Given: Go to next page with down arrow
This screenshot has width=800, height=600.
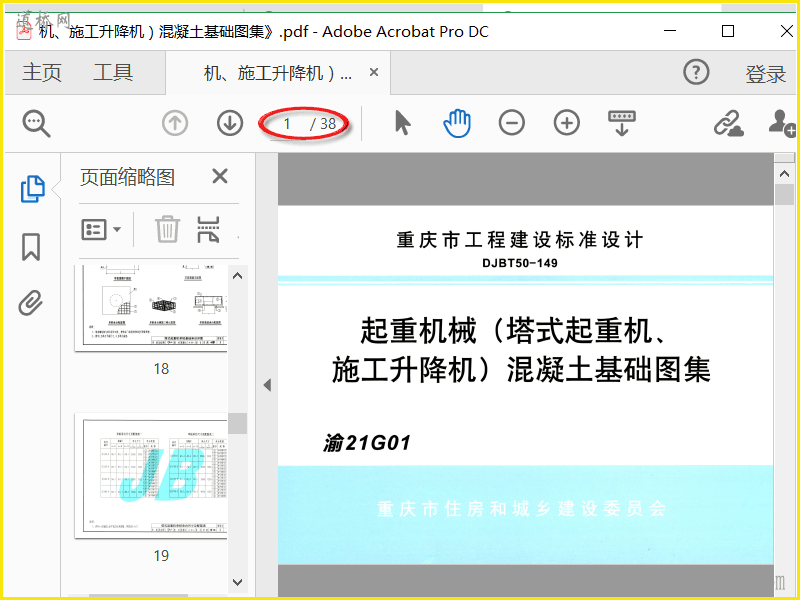Looking at the screenshot, I should tap(230, 123).
